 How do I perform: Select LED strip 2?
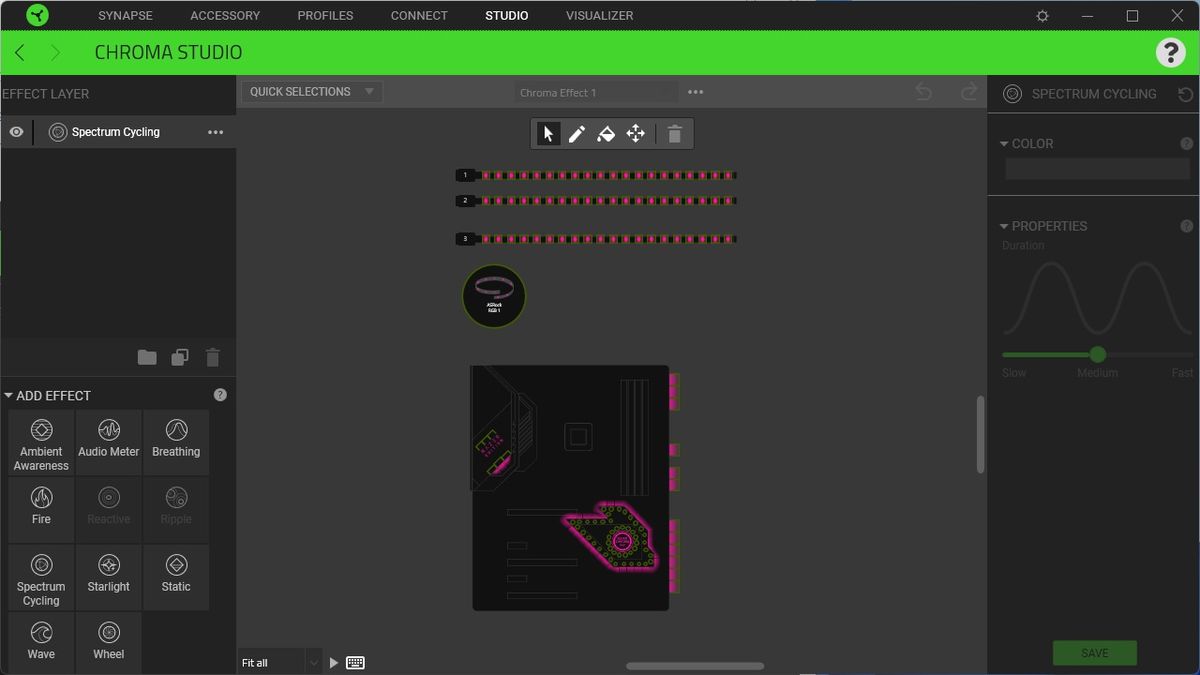(x=596, y=201)
